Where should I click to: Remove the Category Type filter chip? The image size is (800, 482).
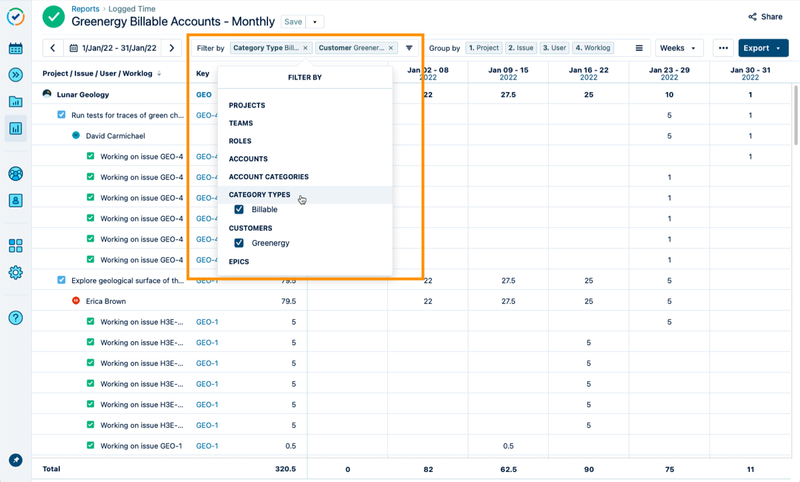coord(306,48)
